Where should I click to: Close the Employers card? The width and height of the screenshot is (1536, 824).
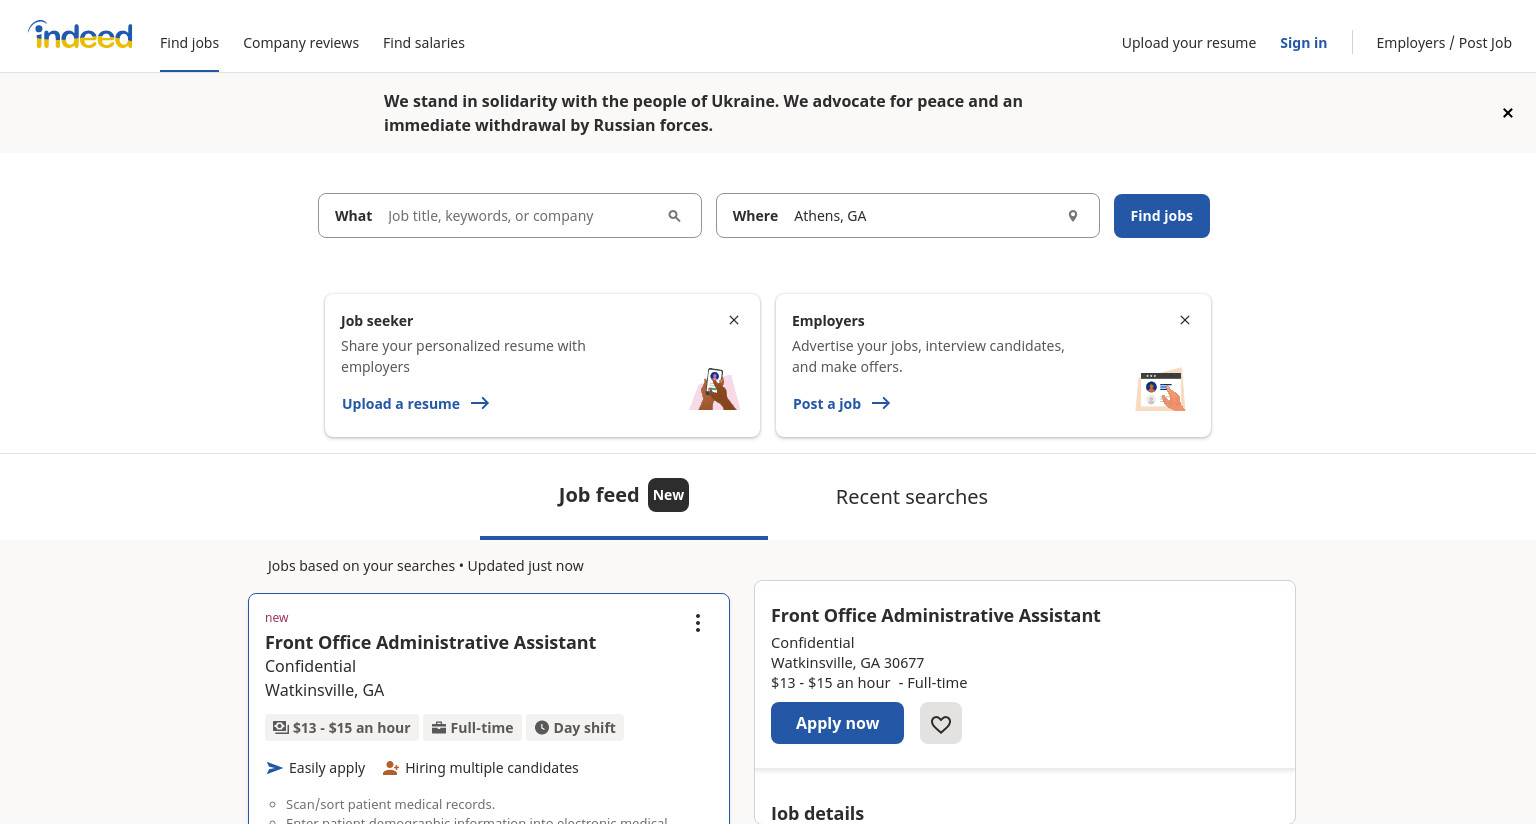click(x=1185, y=320)
